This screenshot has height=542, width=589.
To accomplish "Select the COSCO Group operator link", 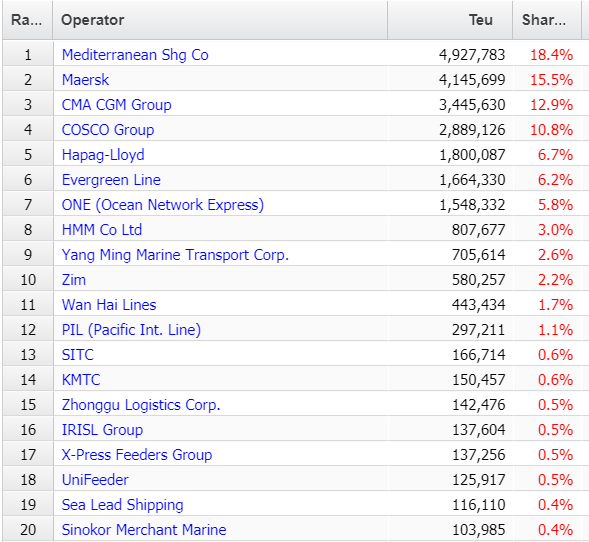I will click(x=108, y=130).
